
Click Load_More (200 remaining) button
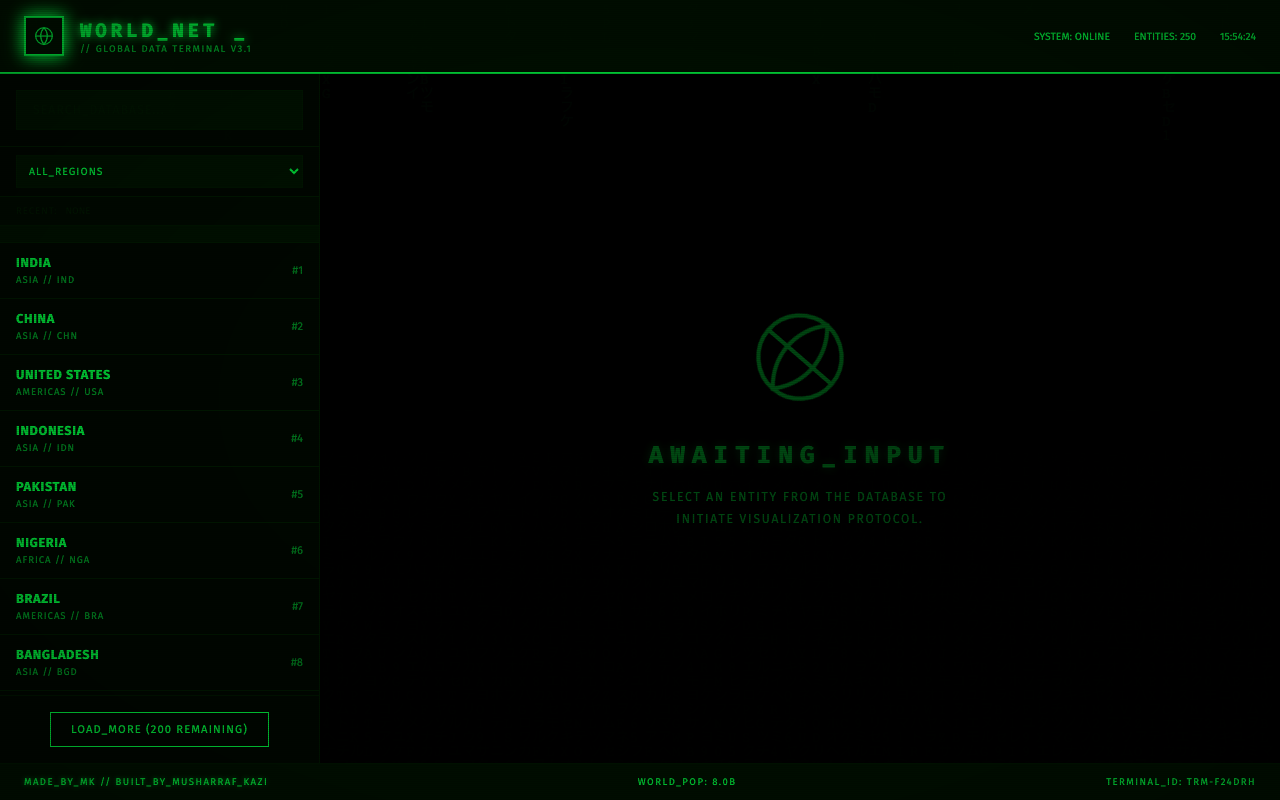coord(160,729)
